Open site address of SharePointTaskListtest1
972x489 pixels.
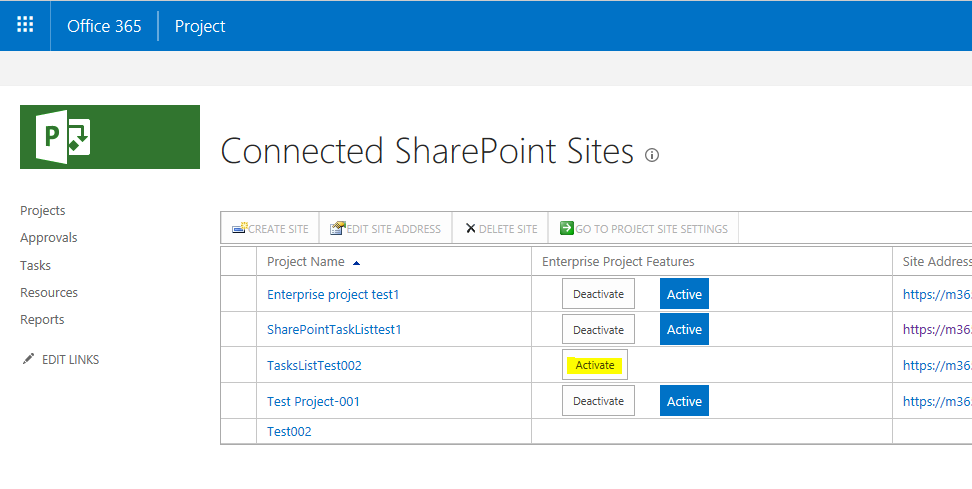pos(937,330)
